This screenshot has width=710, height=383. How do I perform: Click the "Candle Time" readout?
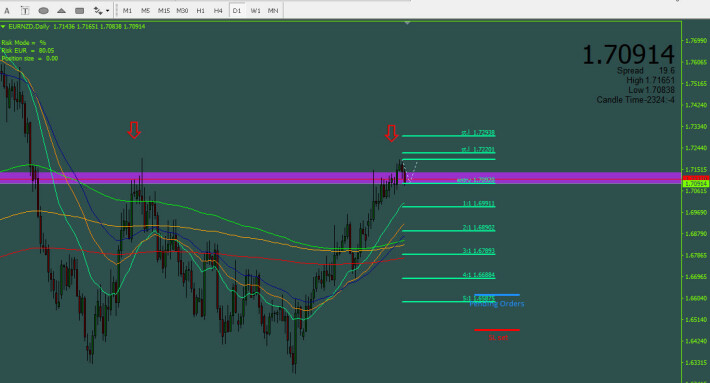[x=635, y=100]
